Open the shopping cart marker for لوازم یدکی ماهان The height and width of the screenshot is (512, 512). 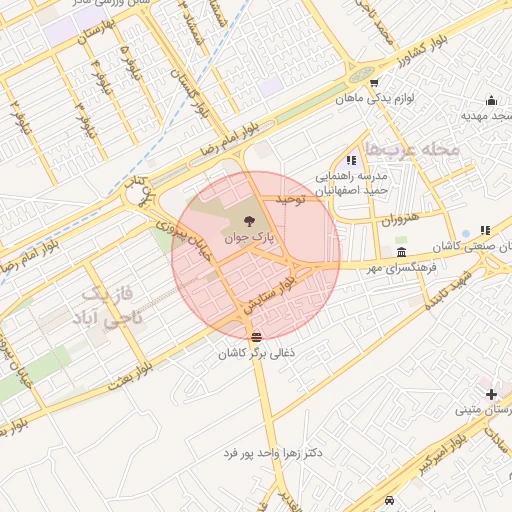point(374,83)
